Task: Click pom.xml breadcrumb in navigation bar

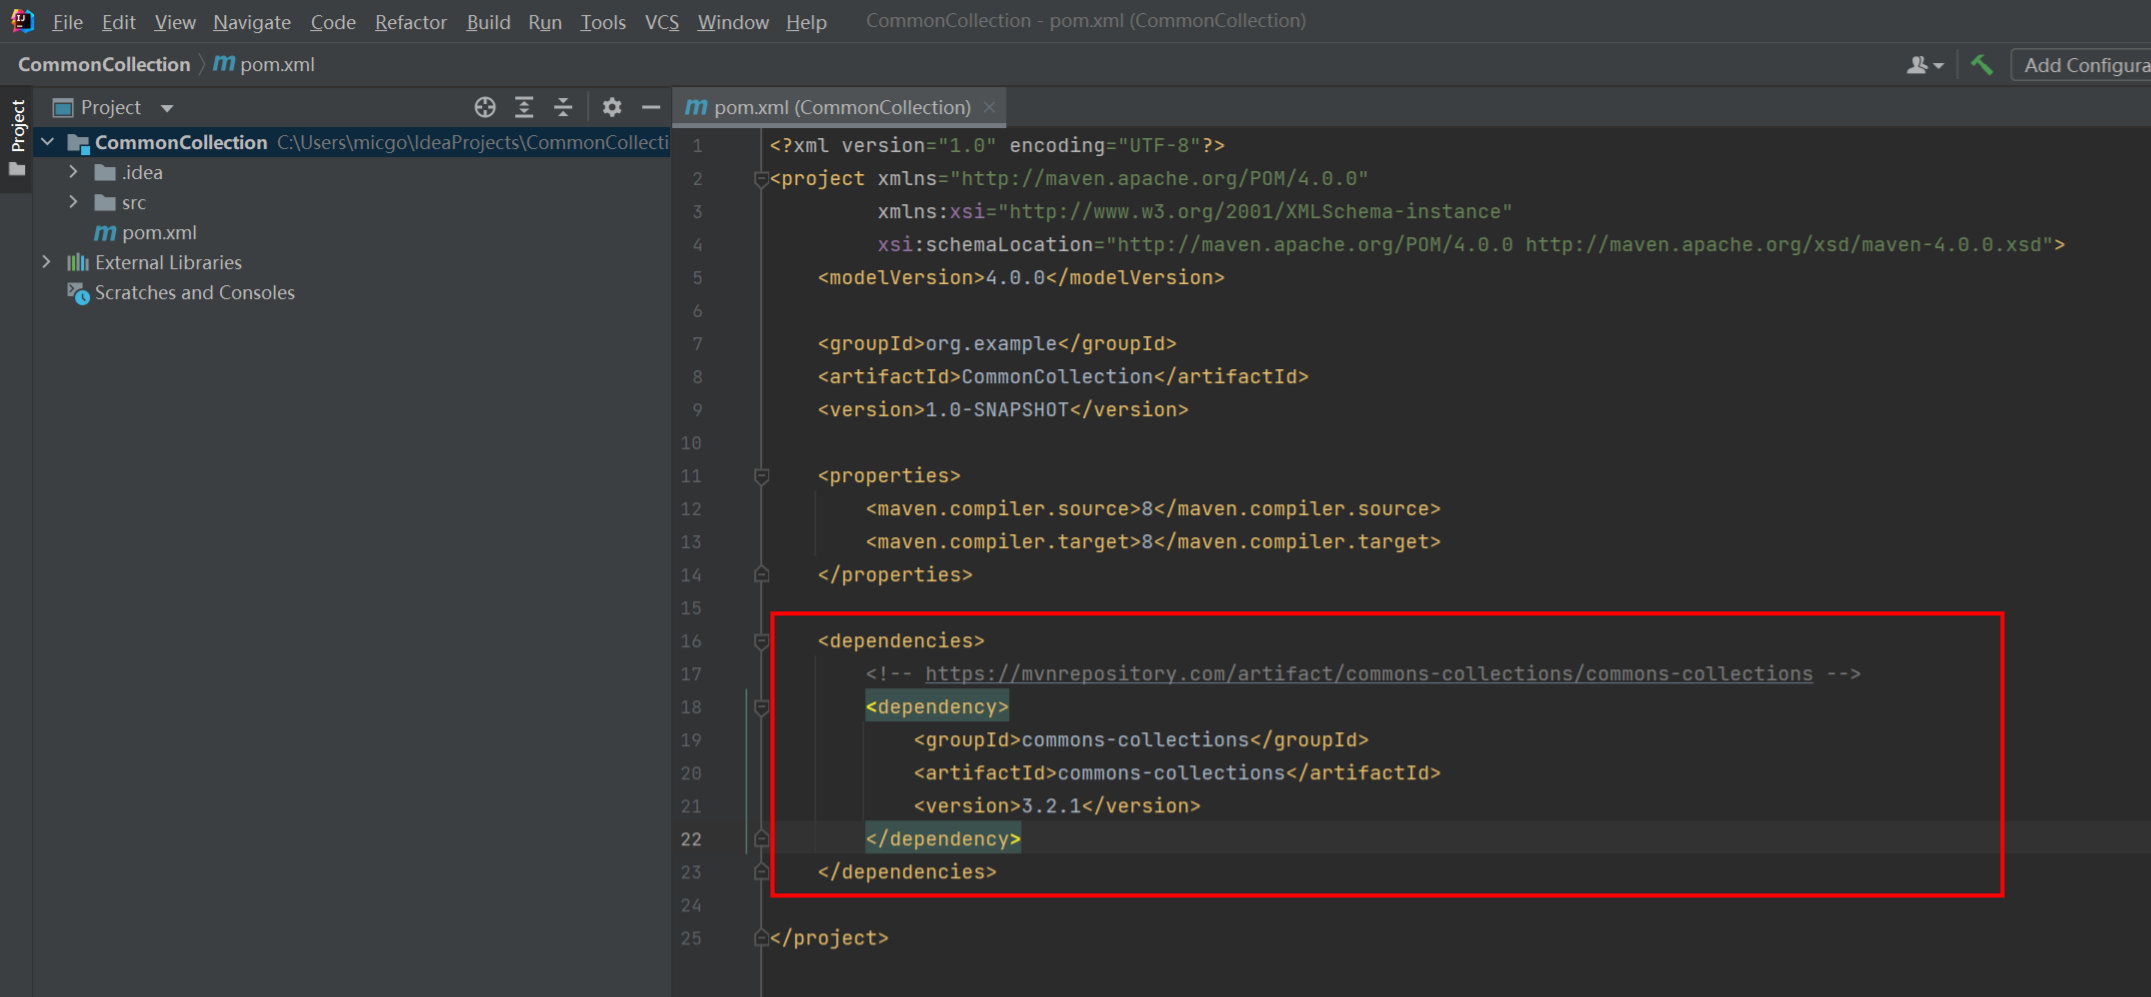Action: (265, 64)
